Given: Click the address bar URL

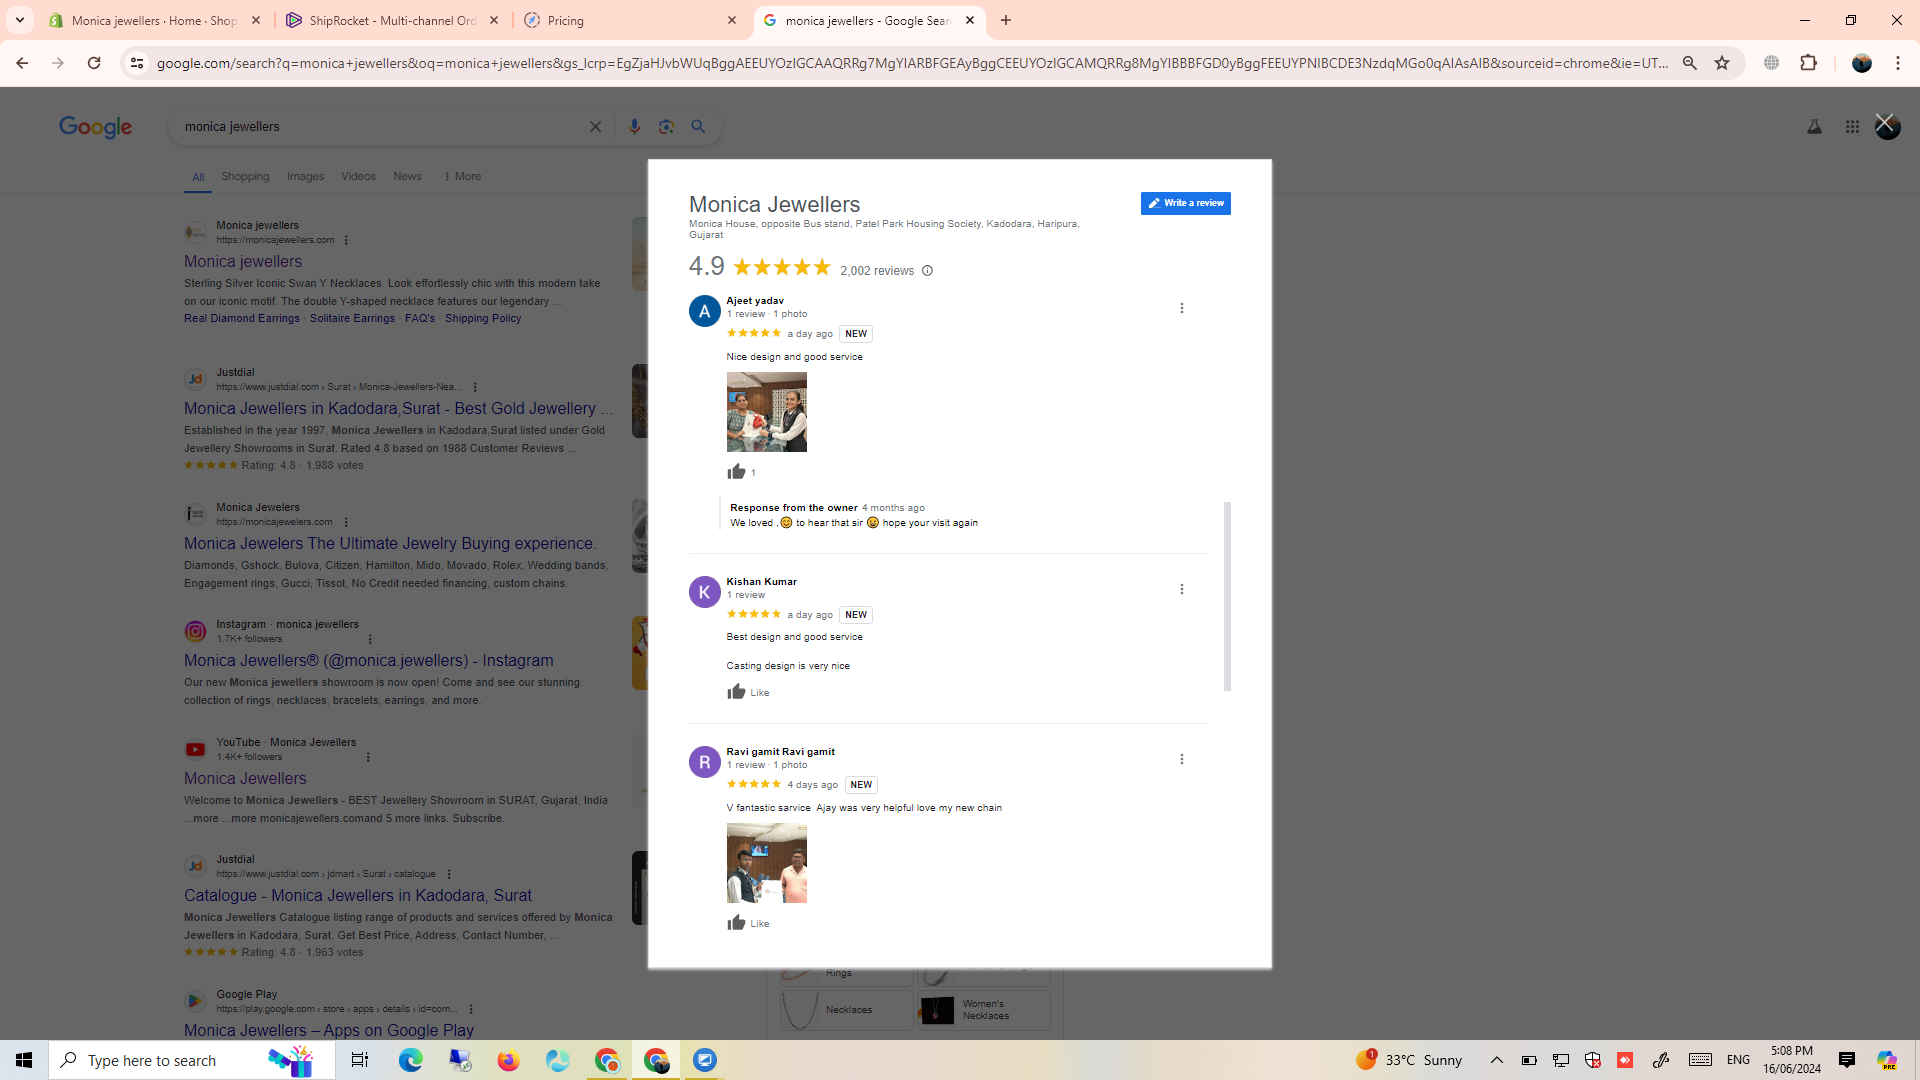Looking at the screenshot, I should pos(912,63).
